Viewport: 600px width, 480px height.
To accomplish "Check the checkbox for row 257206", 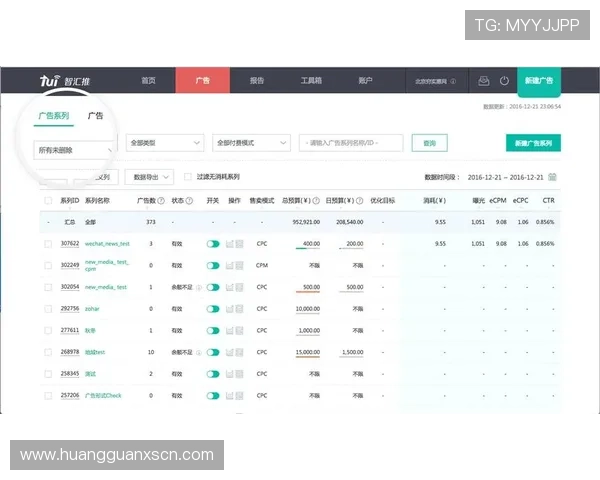I will pos(48,395).
